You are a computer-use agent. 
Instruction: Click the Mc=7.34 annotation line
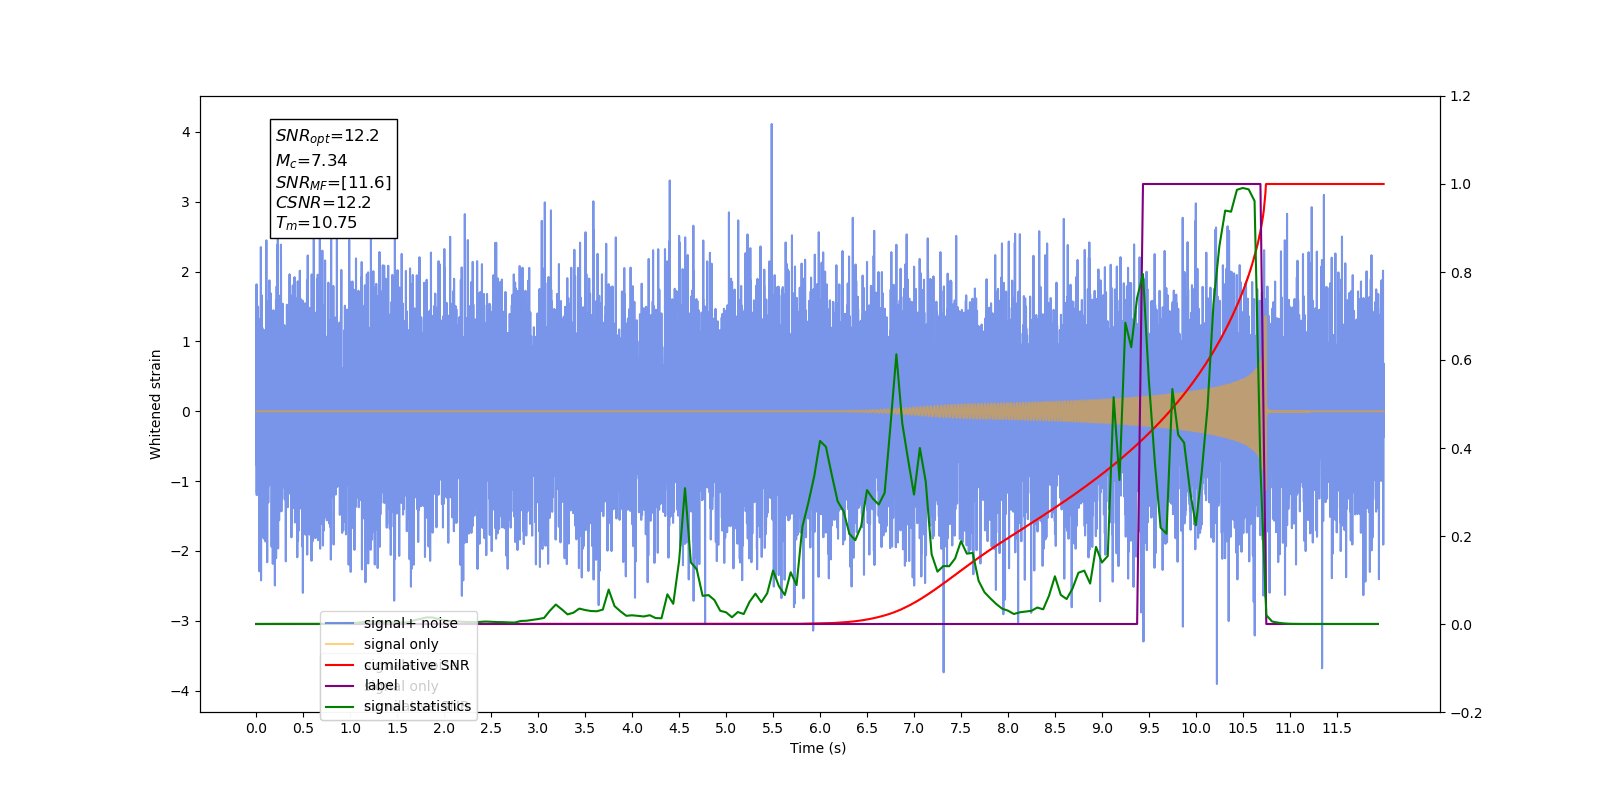pyautogui.click(x=311, y=160)
